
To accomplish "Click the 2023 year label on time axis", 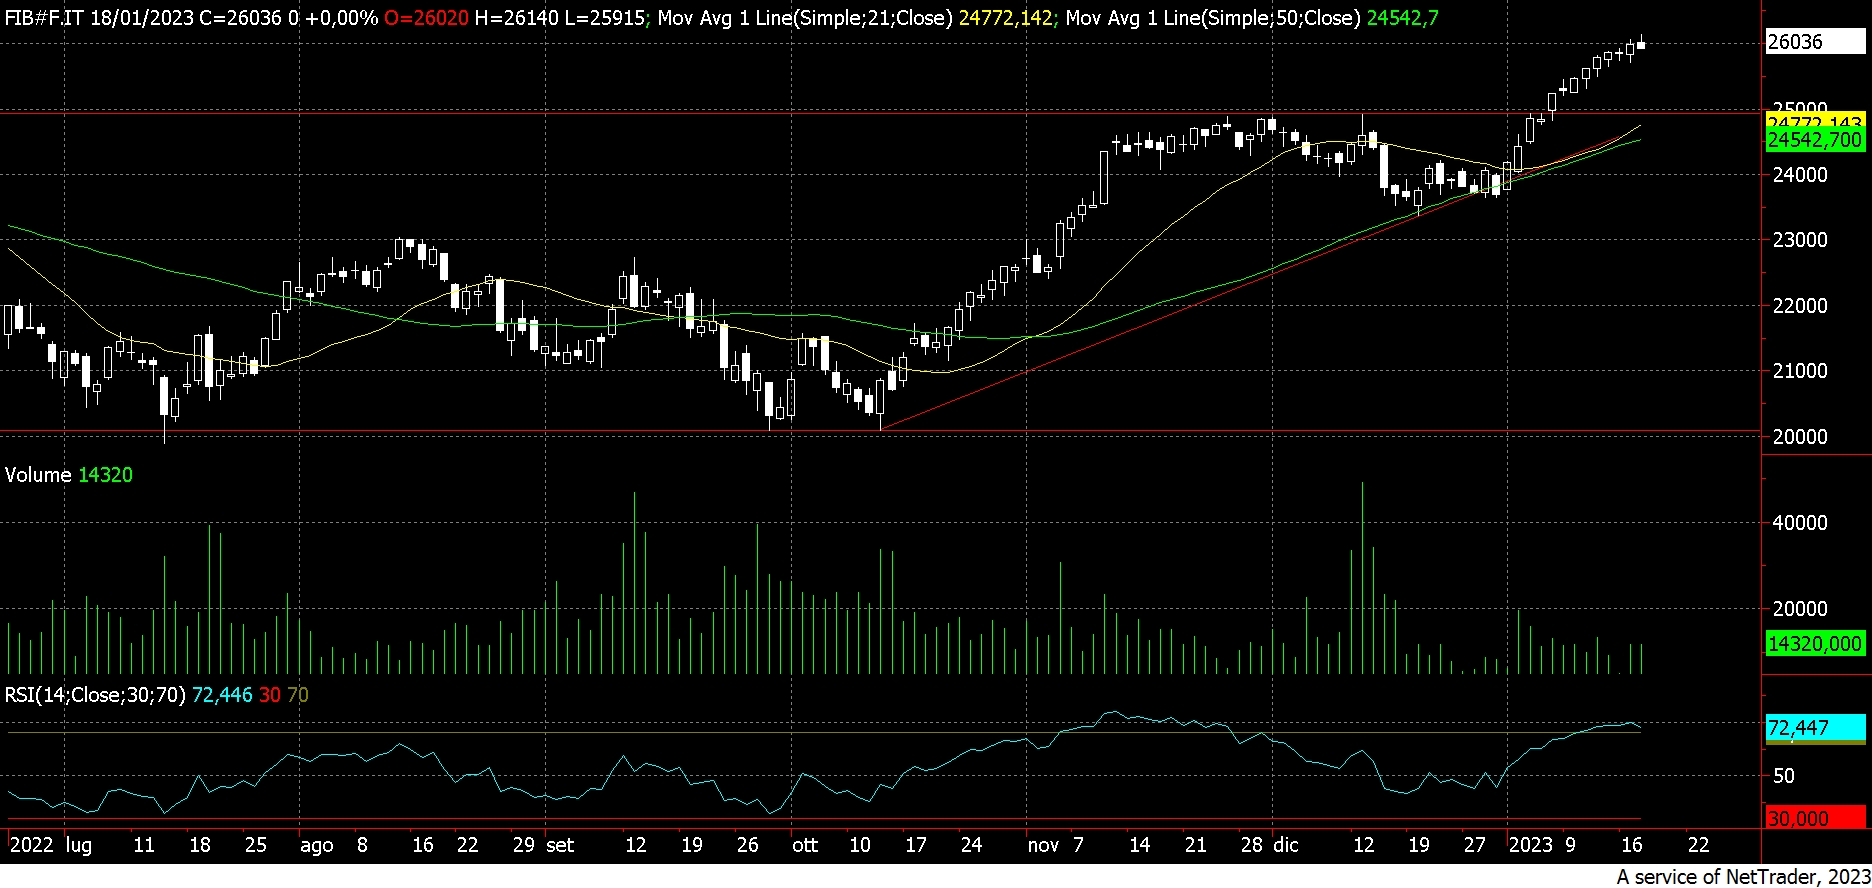I will (1531, 845).
